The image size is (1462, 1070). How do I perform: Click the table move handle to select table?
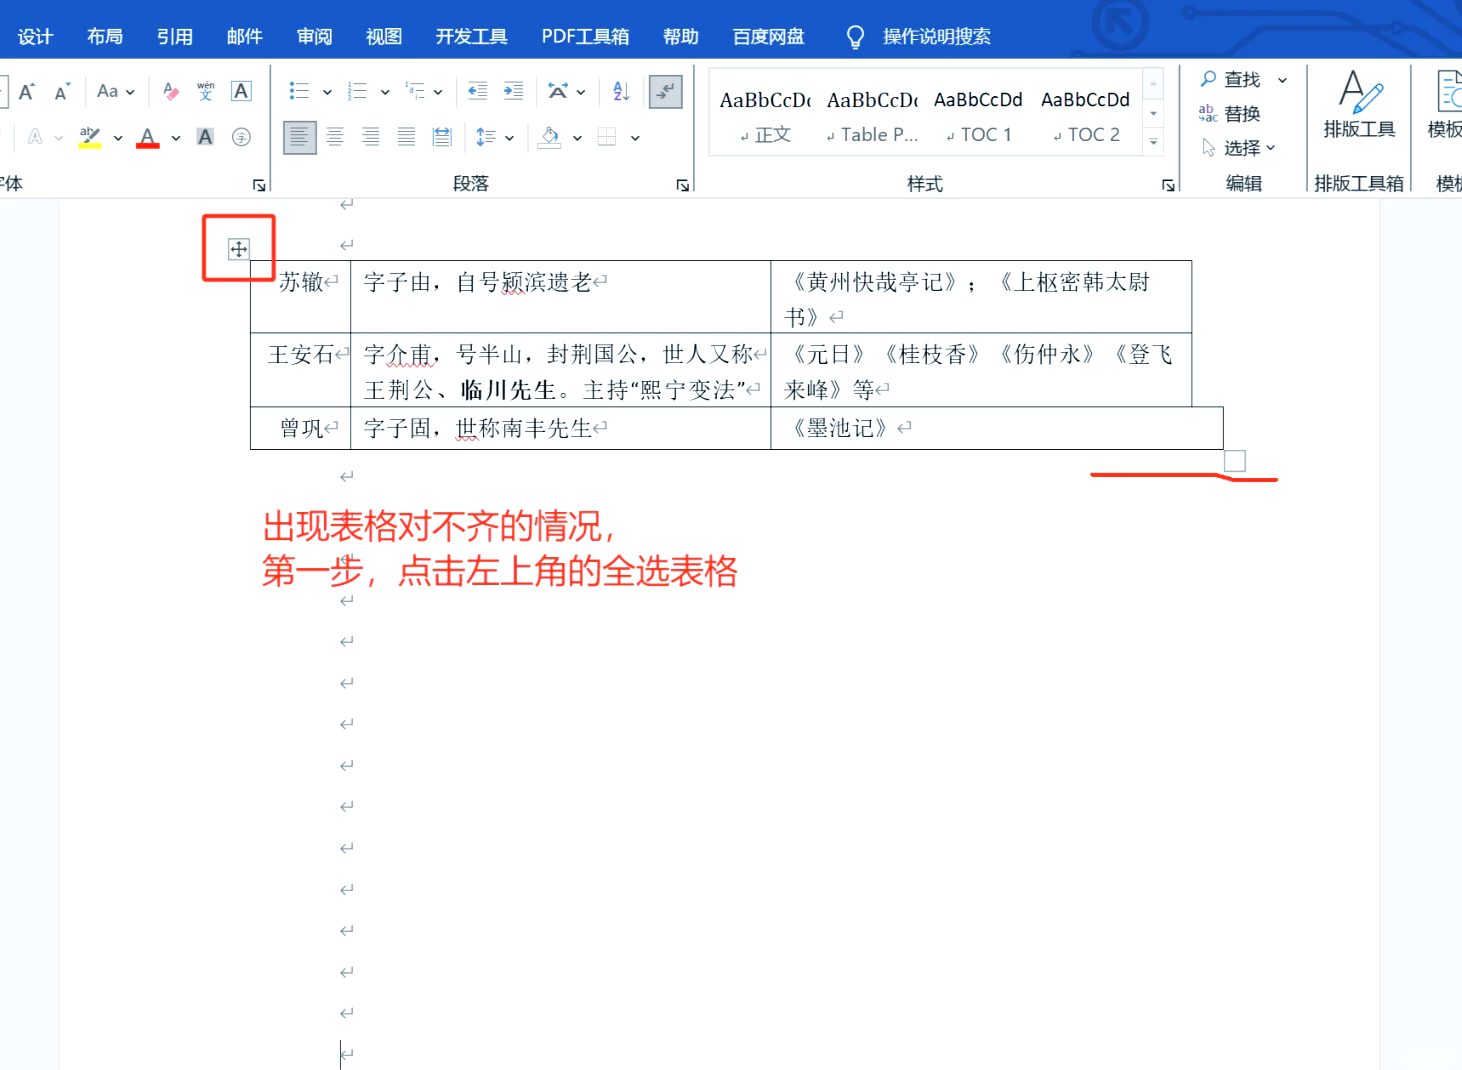click(238, 249)
